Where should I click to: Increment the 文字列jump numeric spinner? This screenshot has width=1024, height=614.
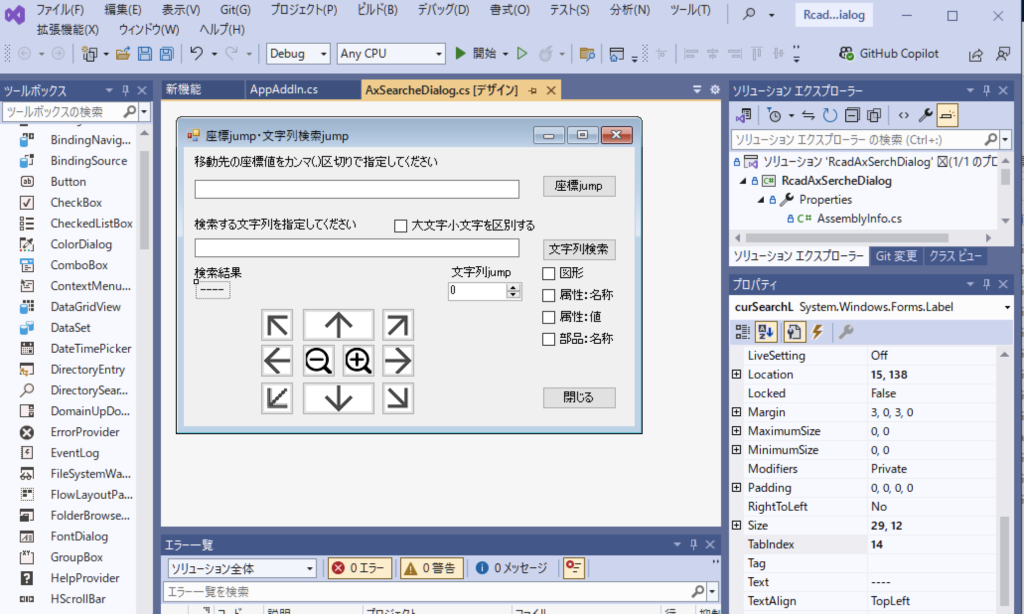(513, 287)
